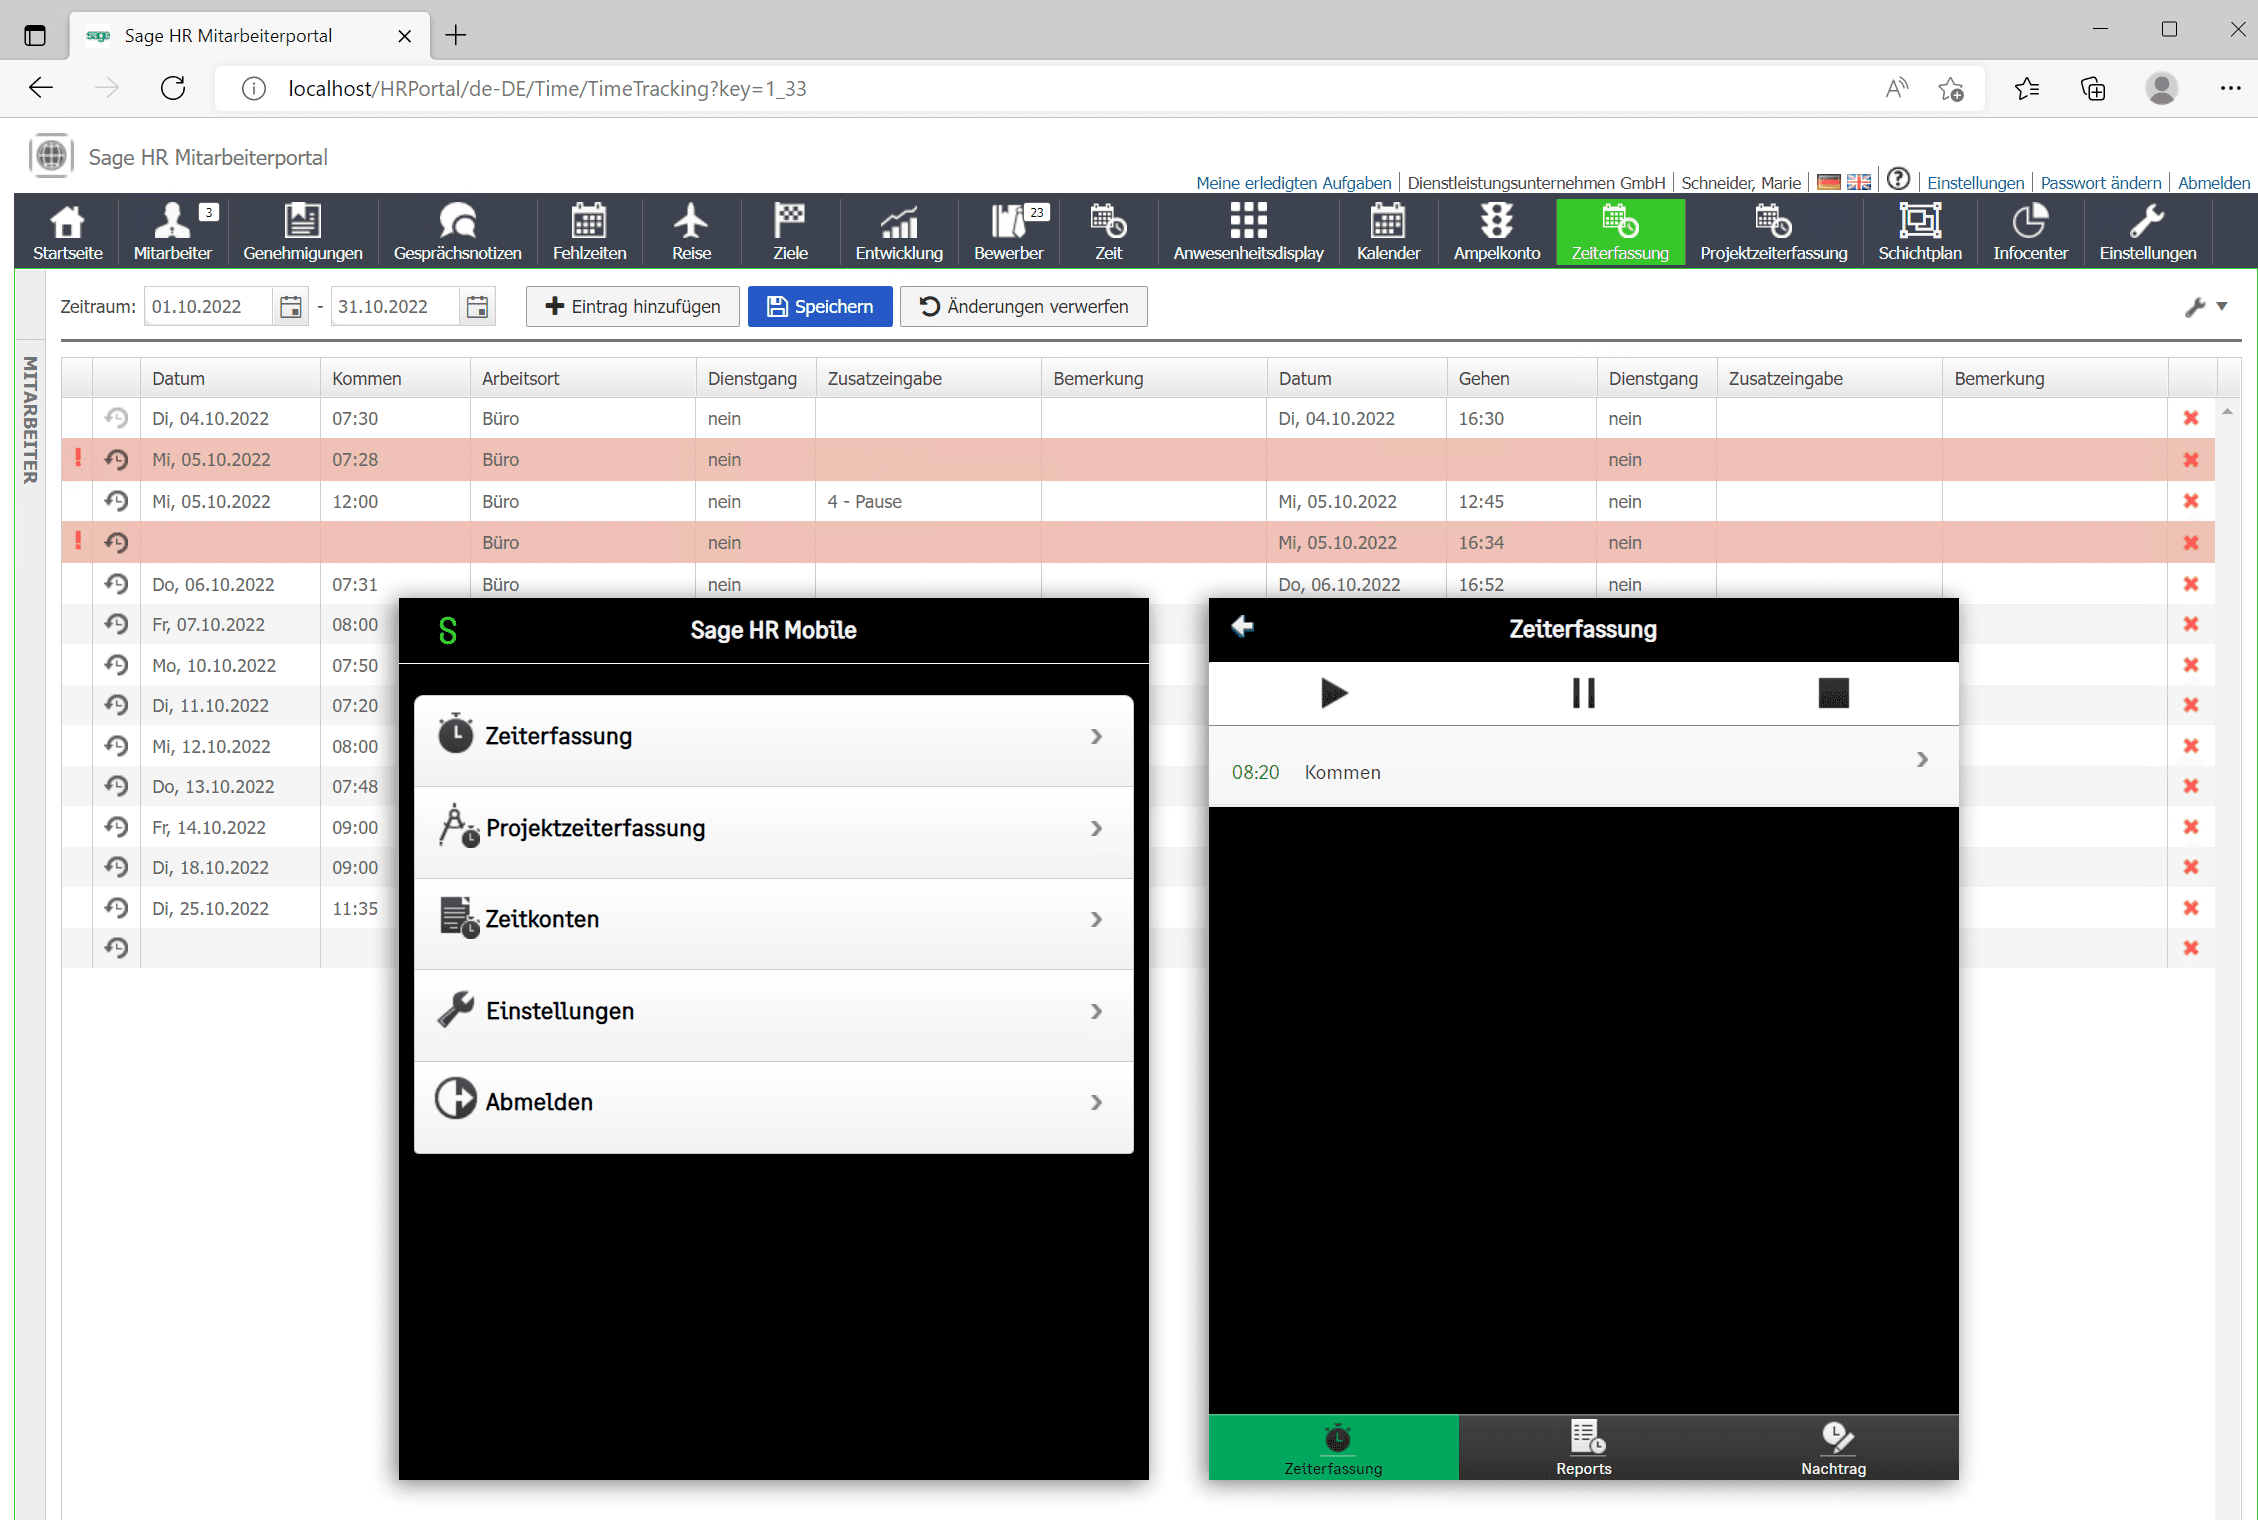Open the Ampelkonto traffic light module
Screen dimensions: 2258x1520
pos(1497,232)
